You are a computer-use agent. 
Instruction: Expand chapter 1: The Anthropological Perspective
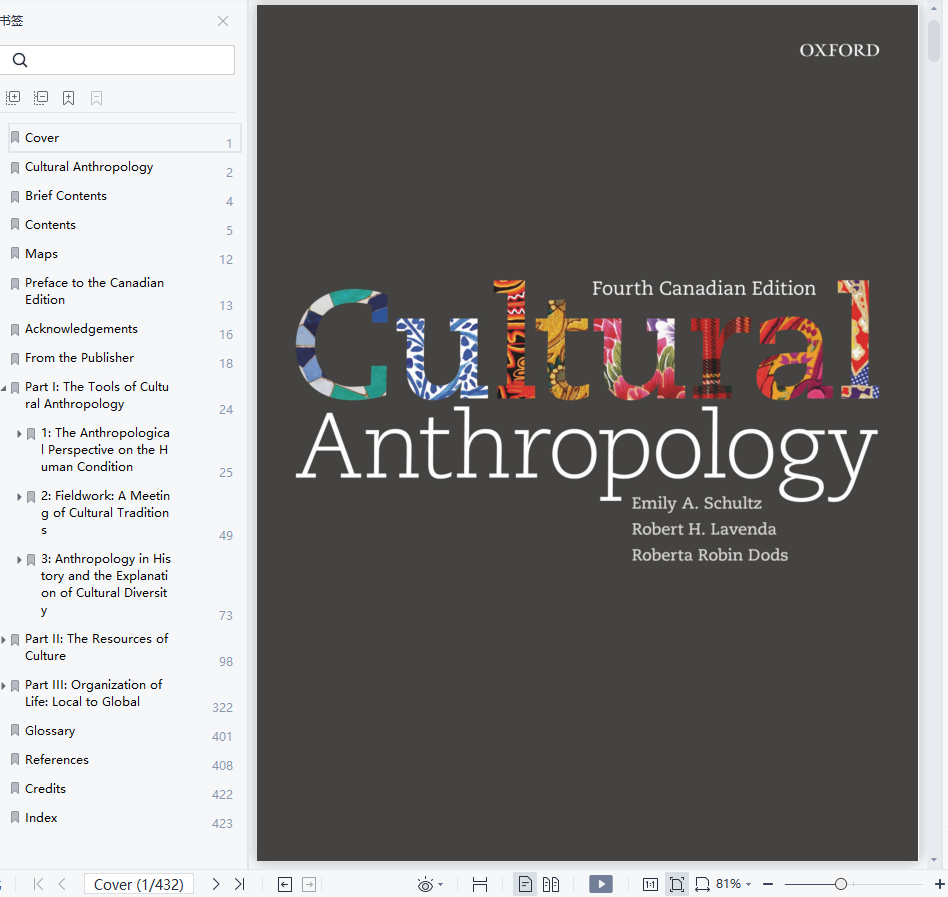pos(19,433)
